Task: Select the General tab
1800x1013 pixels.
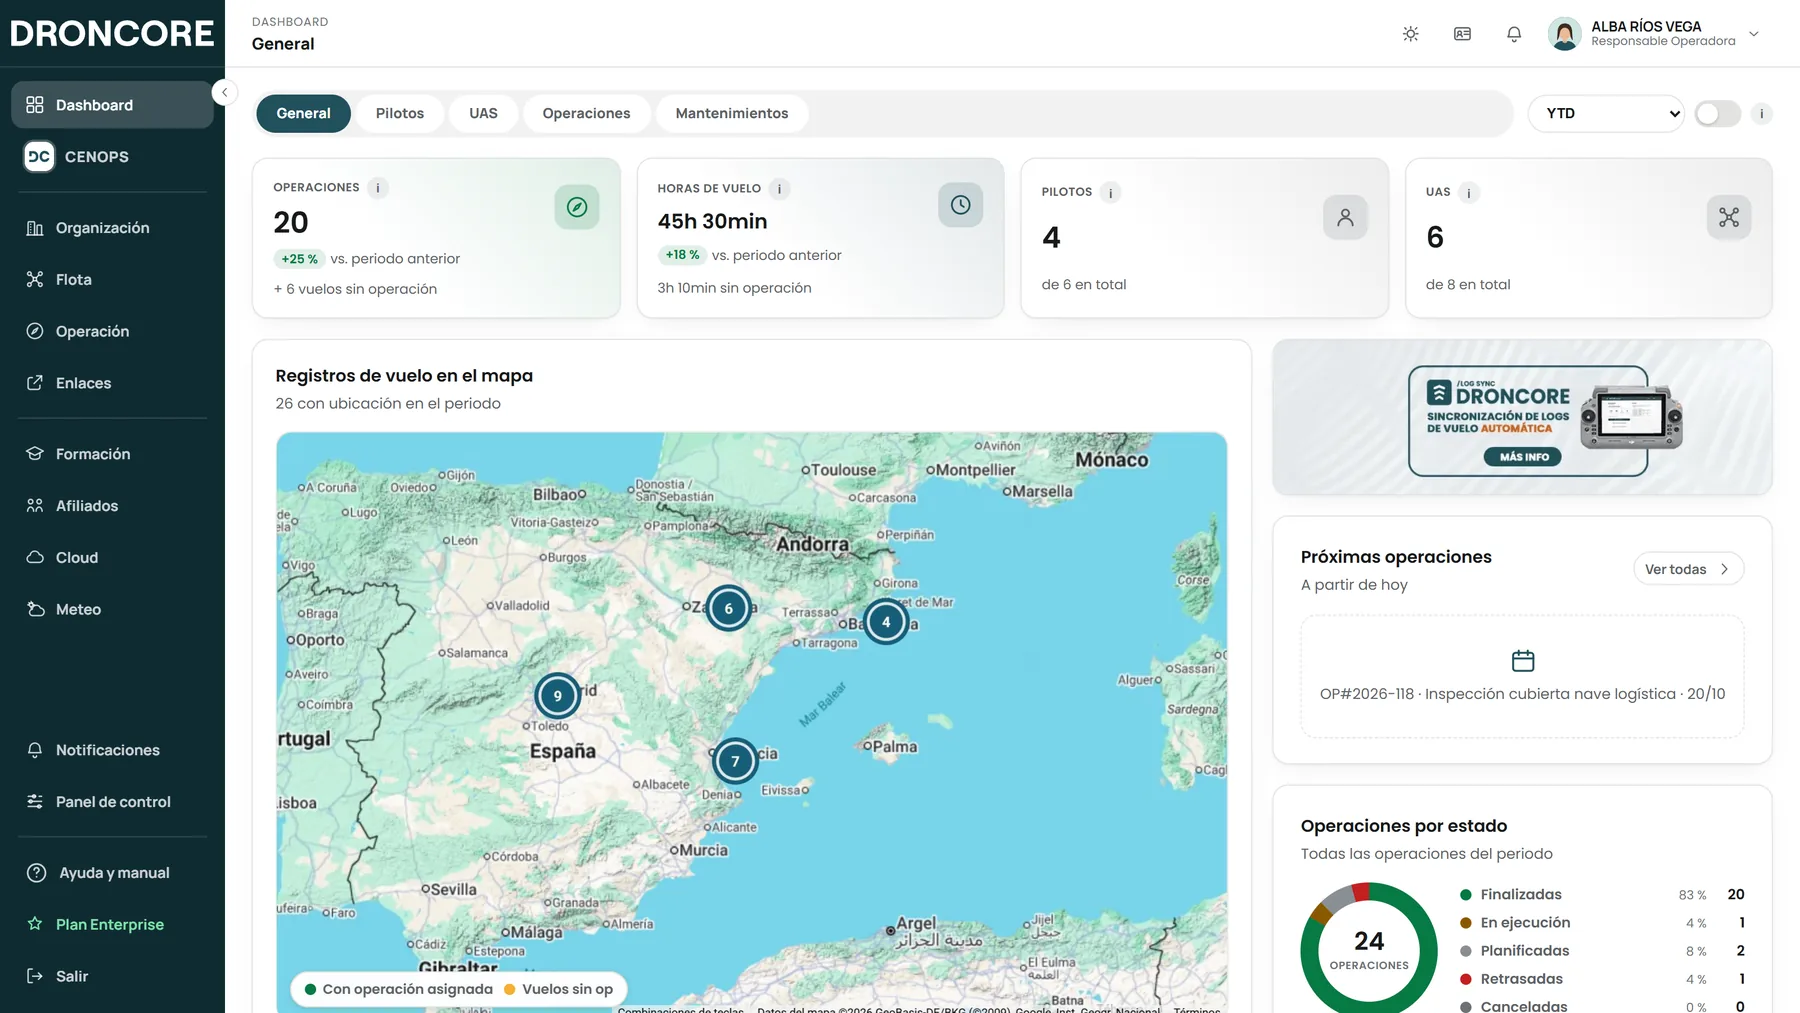Action: coord(303,113)
